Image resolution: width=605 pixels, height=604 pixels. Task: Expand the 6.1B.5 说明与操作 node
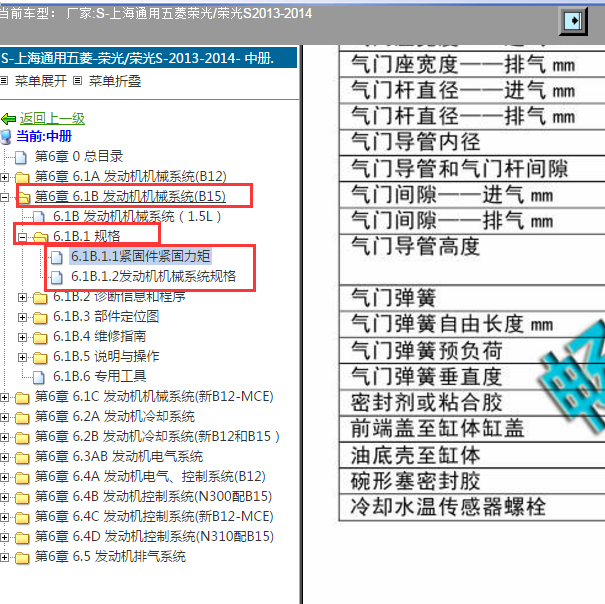pyautogui.click(x=22, y=357)
